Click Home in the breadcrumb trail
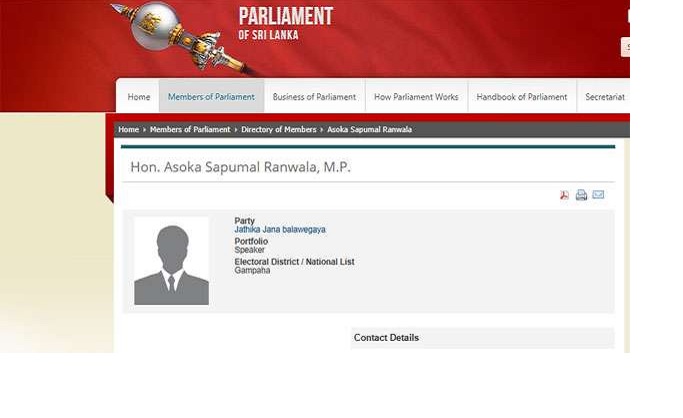Viewport: 683px width, 418px height. pos(128,130)
